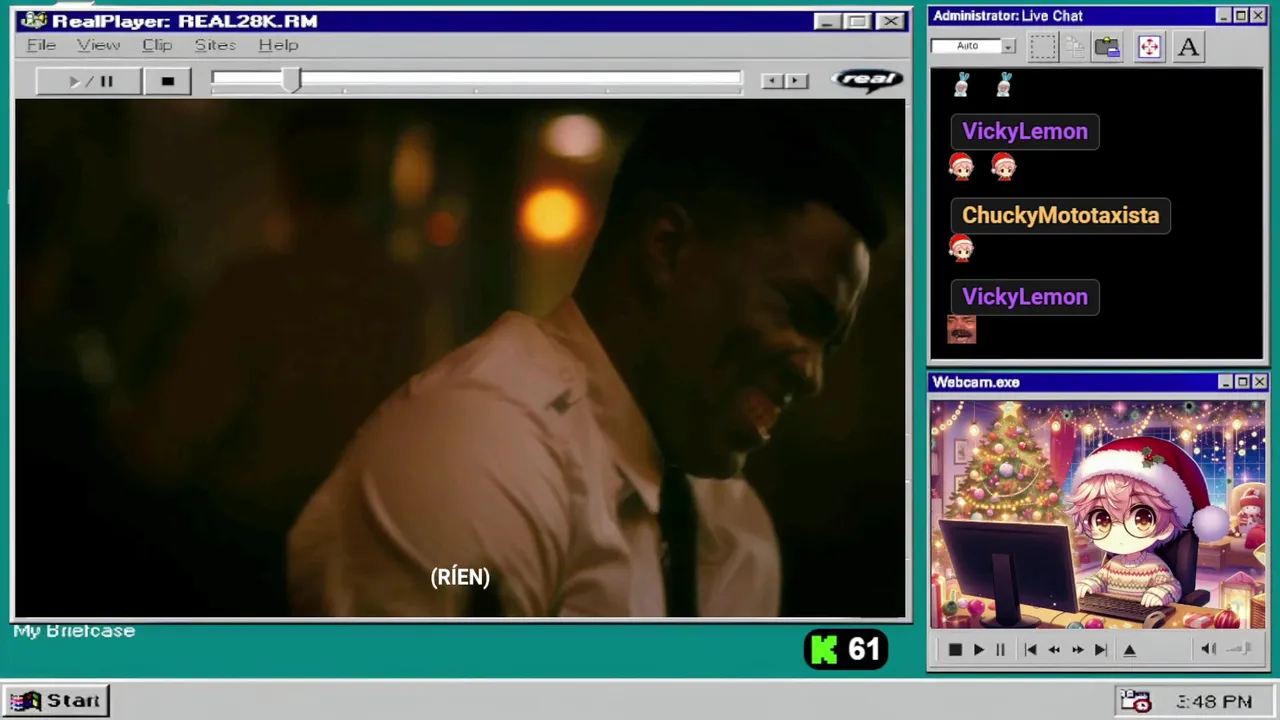
Task: Stop playback in RealPlayer
Action: pos(168,81)
